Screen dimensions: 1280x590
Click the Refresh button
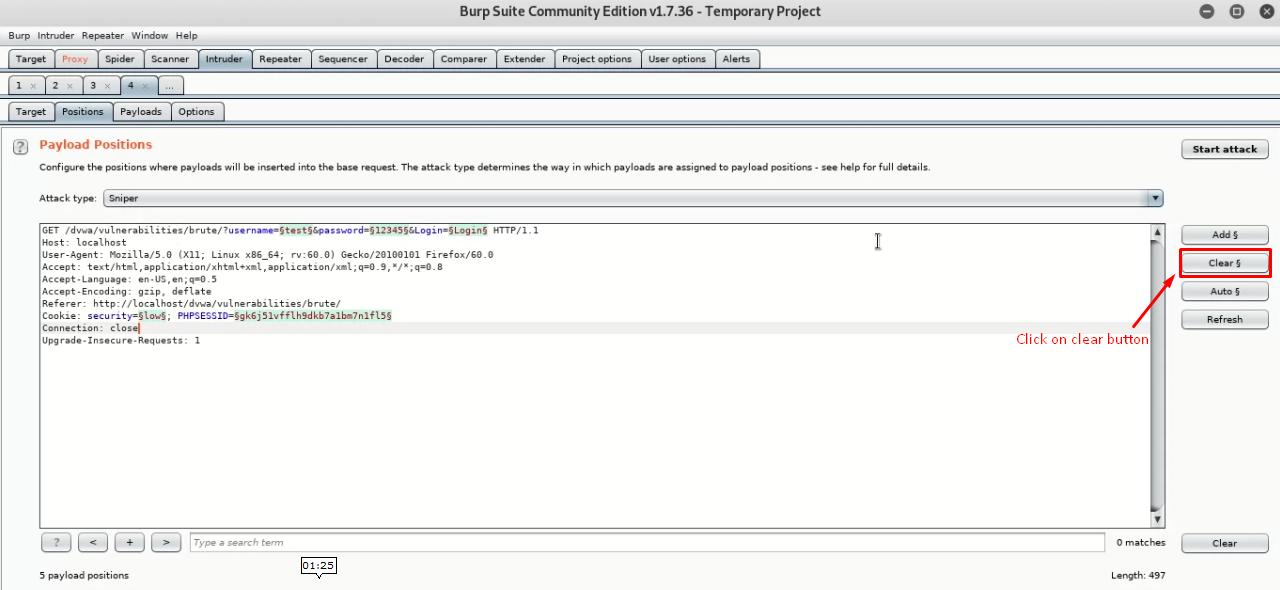(1224, 319)
